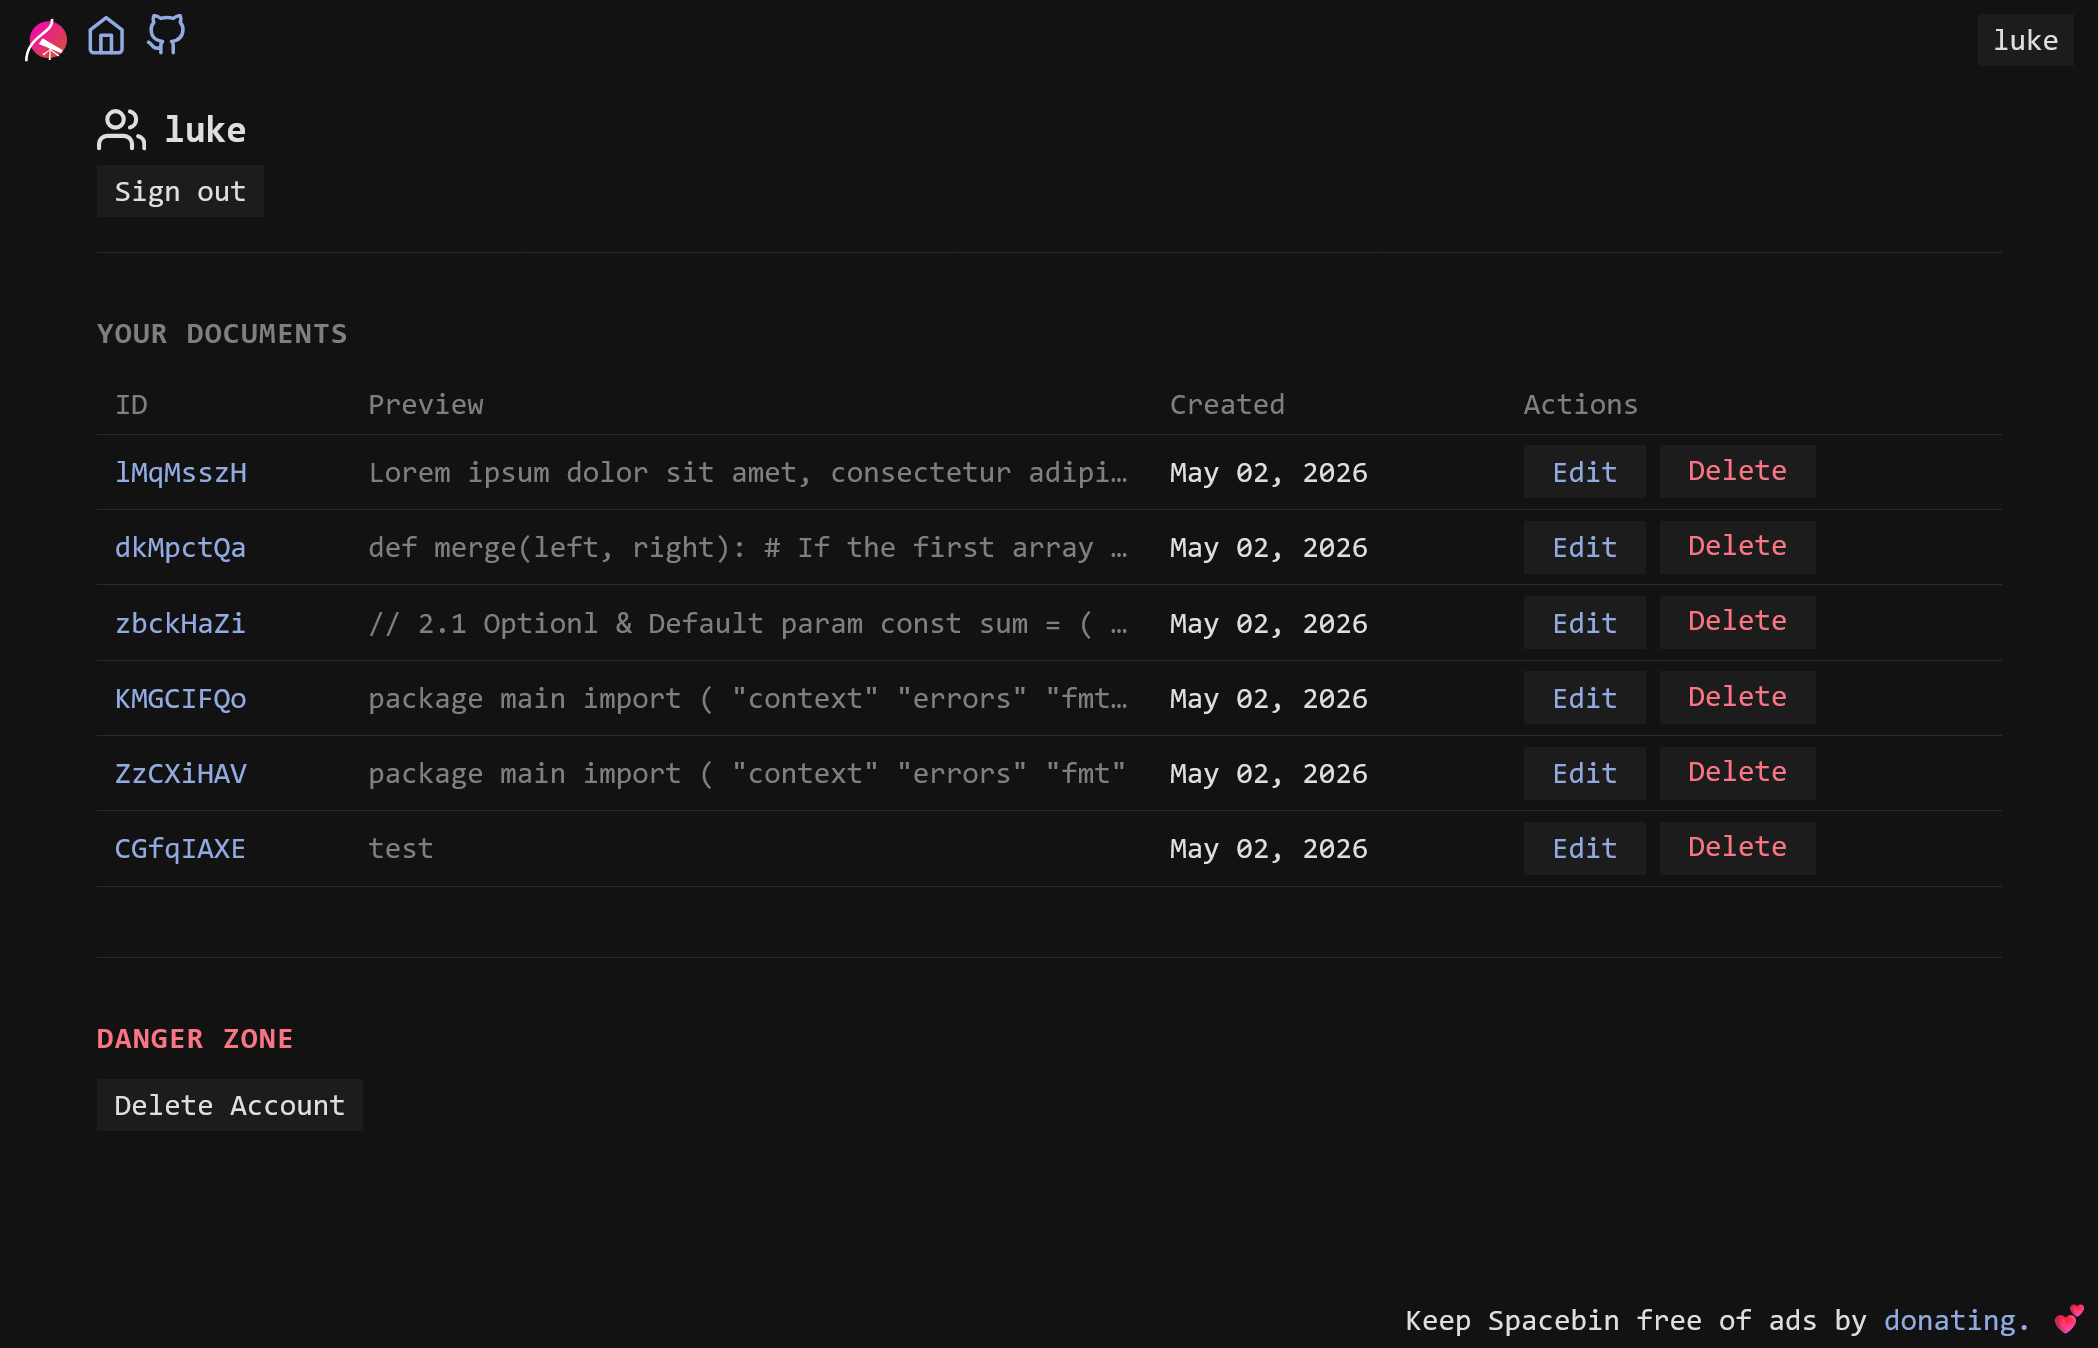Screen dimensions: 2098x1348
Task: Click the created date of CGfqIAXE
Action: (x=1268, y=848)
